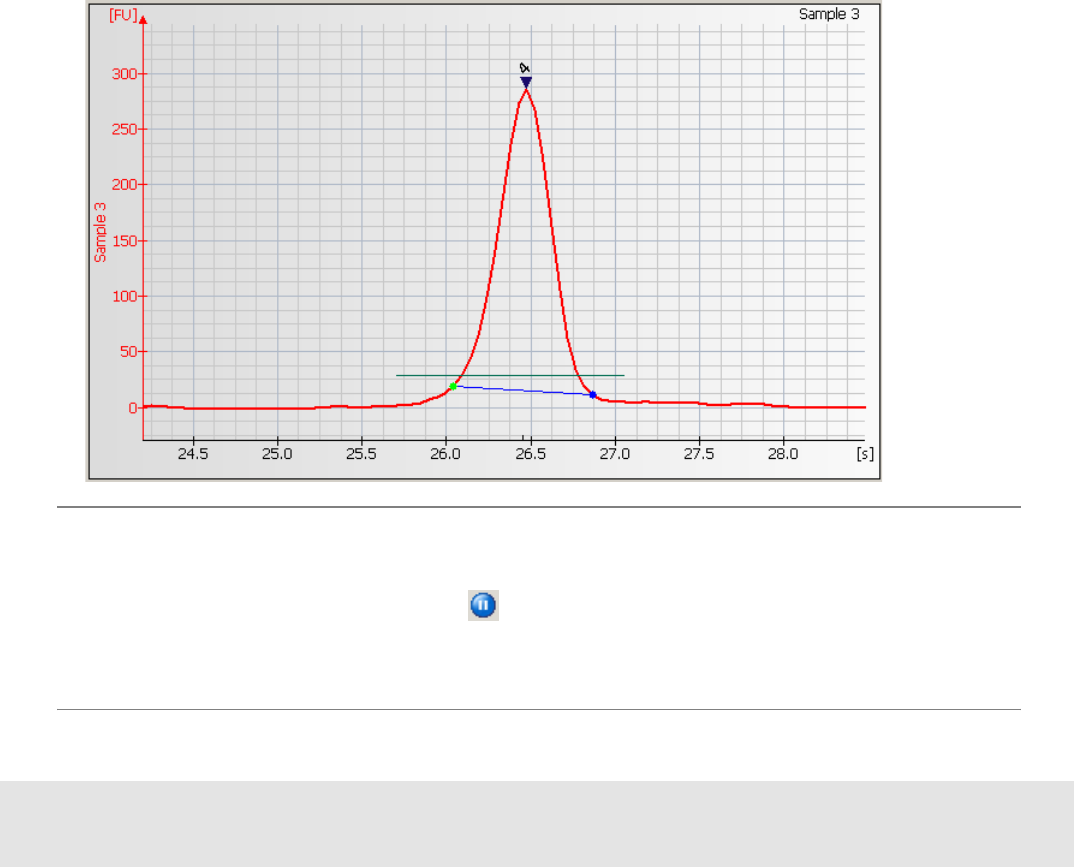This screenshot has height=867, width=1074.
Task: Click the blue peak baseline line
Action: [523, 390]
